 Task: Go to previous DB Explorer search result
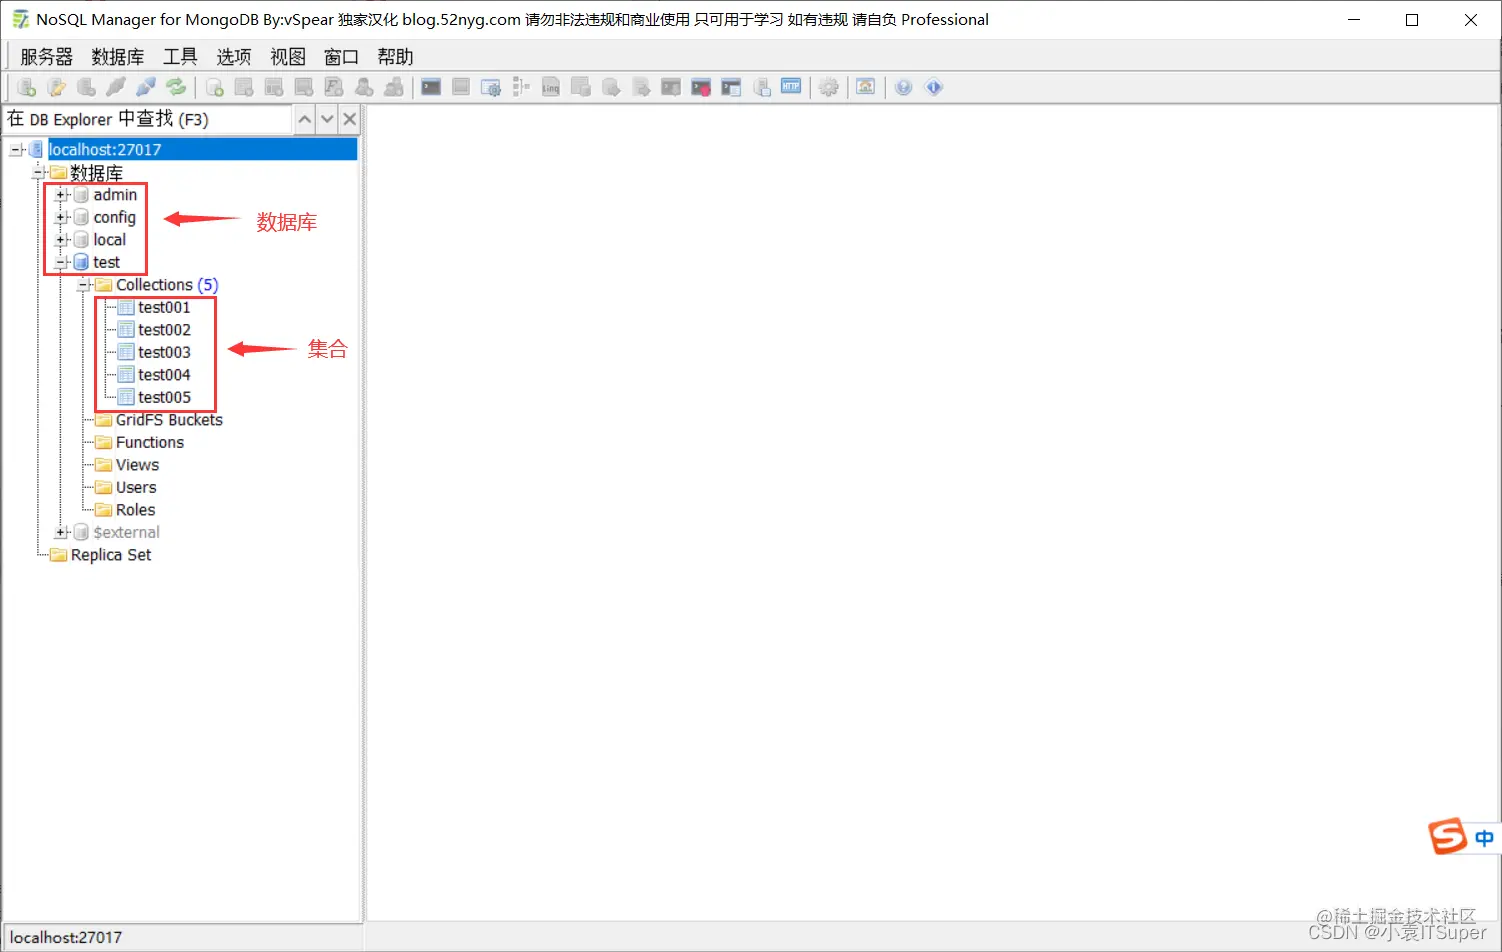305,120
